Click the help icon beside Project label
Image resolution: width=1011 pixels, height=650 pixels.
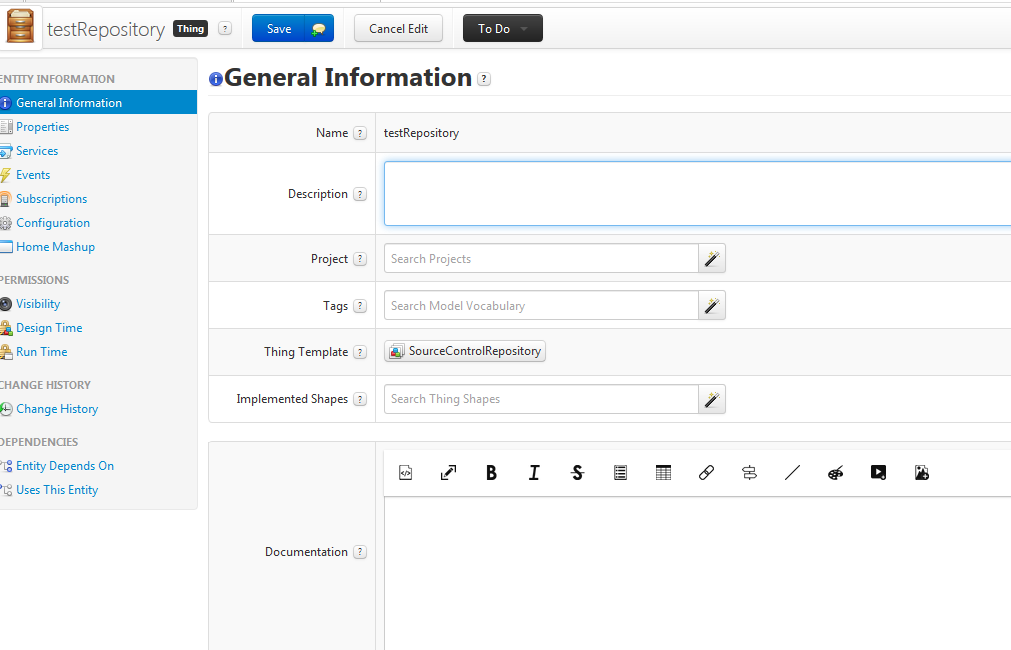pyautogui.click(x=360, y=259)
